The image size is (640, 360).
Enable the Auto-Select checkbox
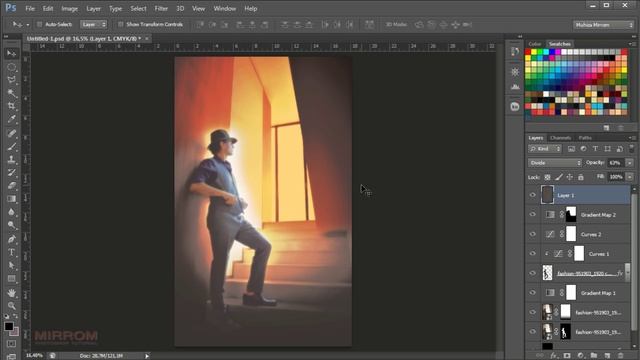click(x=40, y=24)
